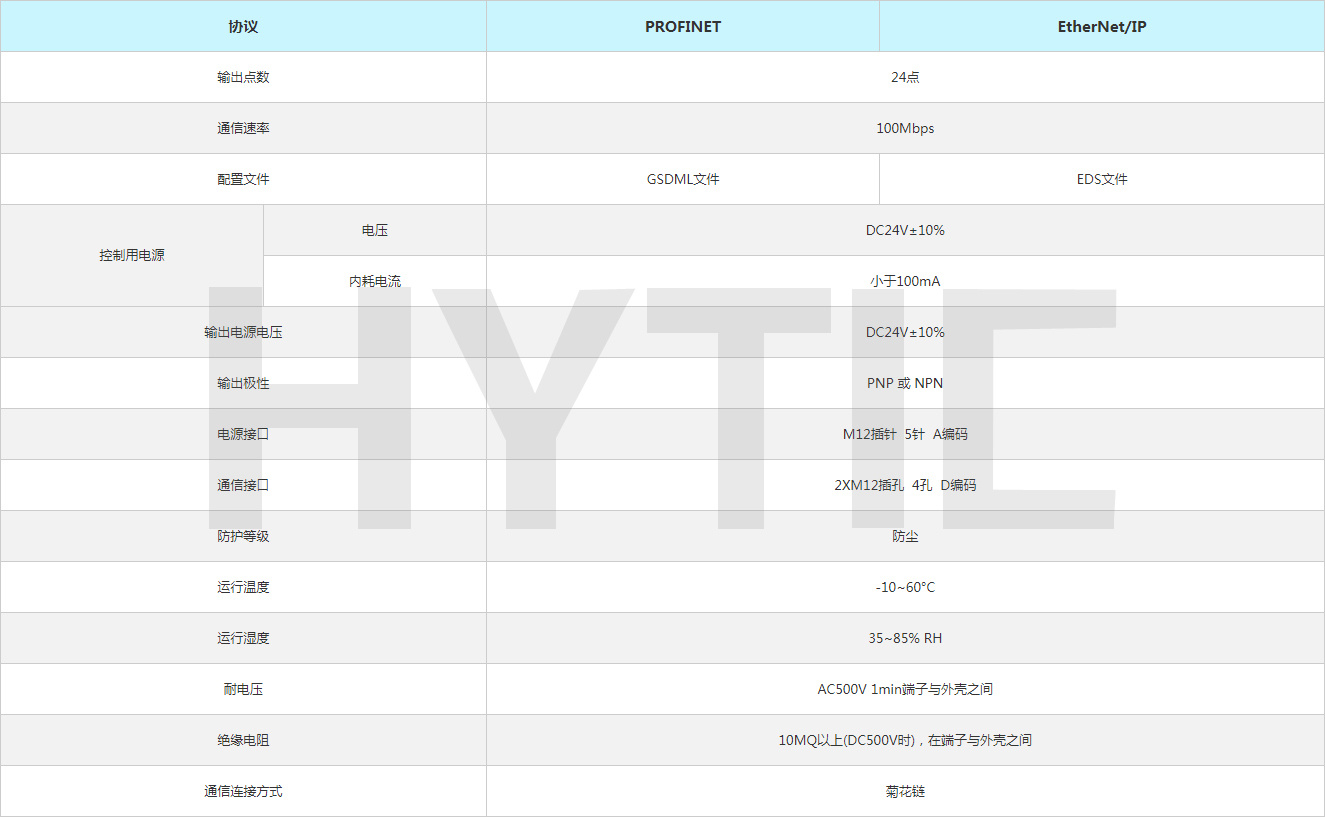Select the 小于100mA value
This screenshot has height=817, width=1325.
coord(905,281)
